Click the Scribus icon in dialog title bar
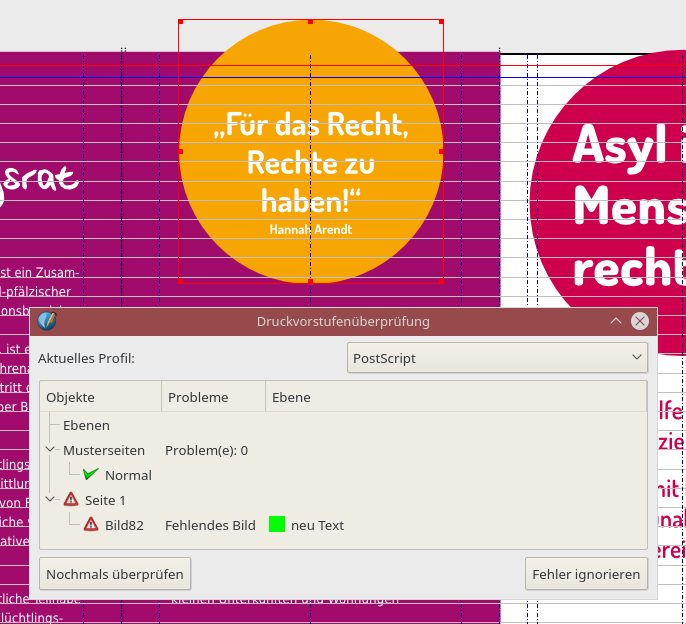The image size is (686, 624). (46, 321)
